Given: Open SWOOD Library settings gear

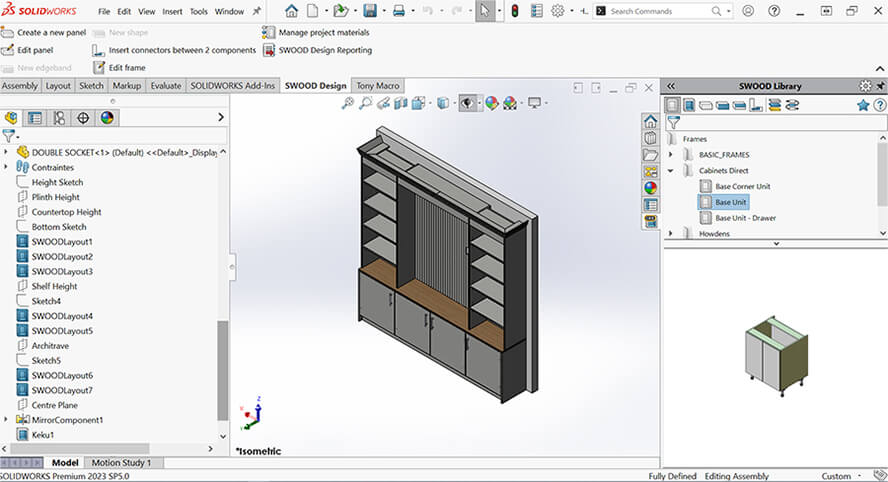Looking at the screenshot, I should coord(865,86).
